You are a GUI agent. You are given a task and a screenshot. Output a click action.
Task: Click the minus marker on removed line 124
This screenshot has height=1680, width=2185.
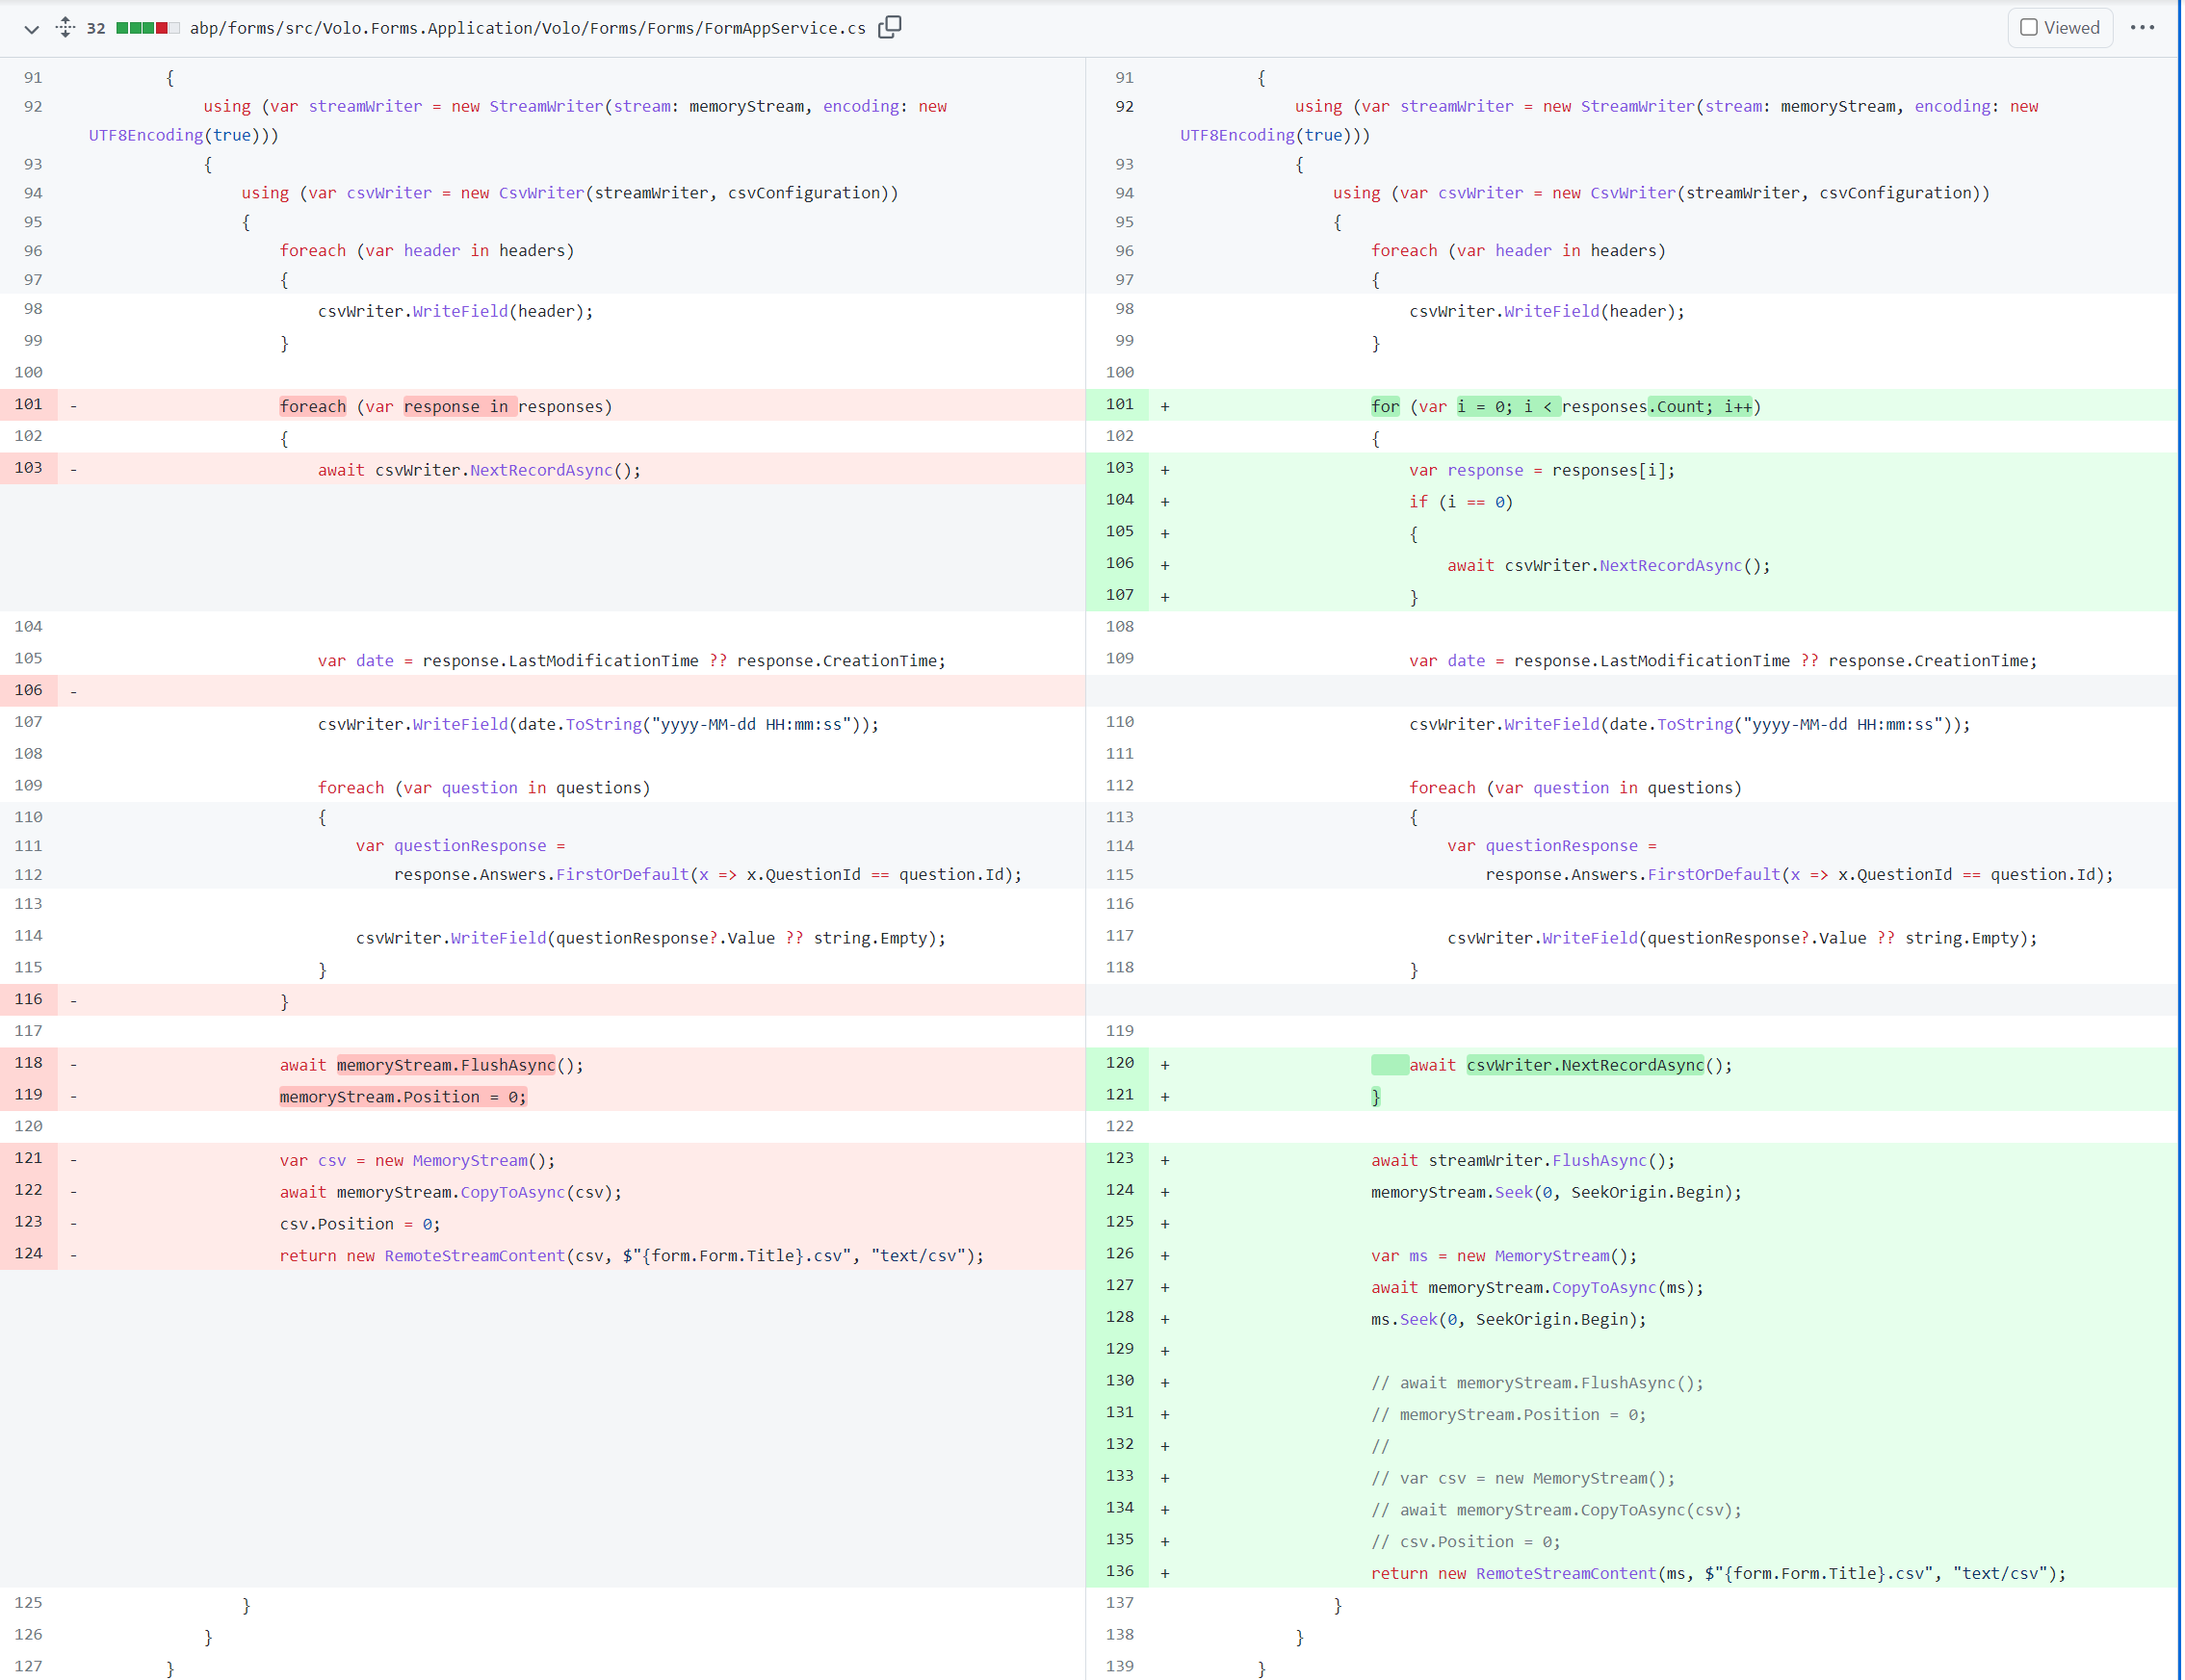pos(74,1256)
